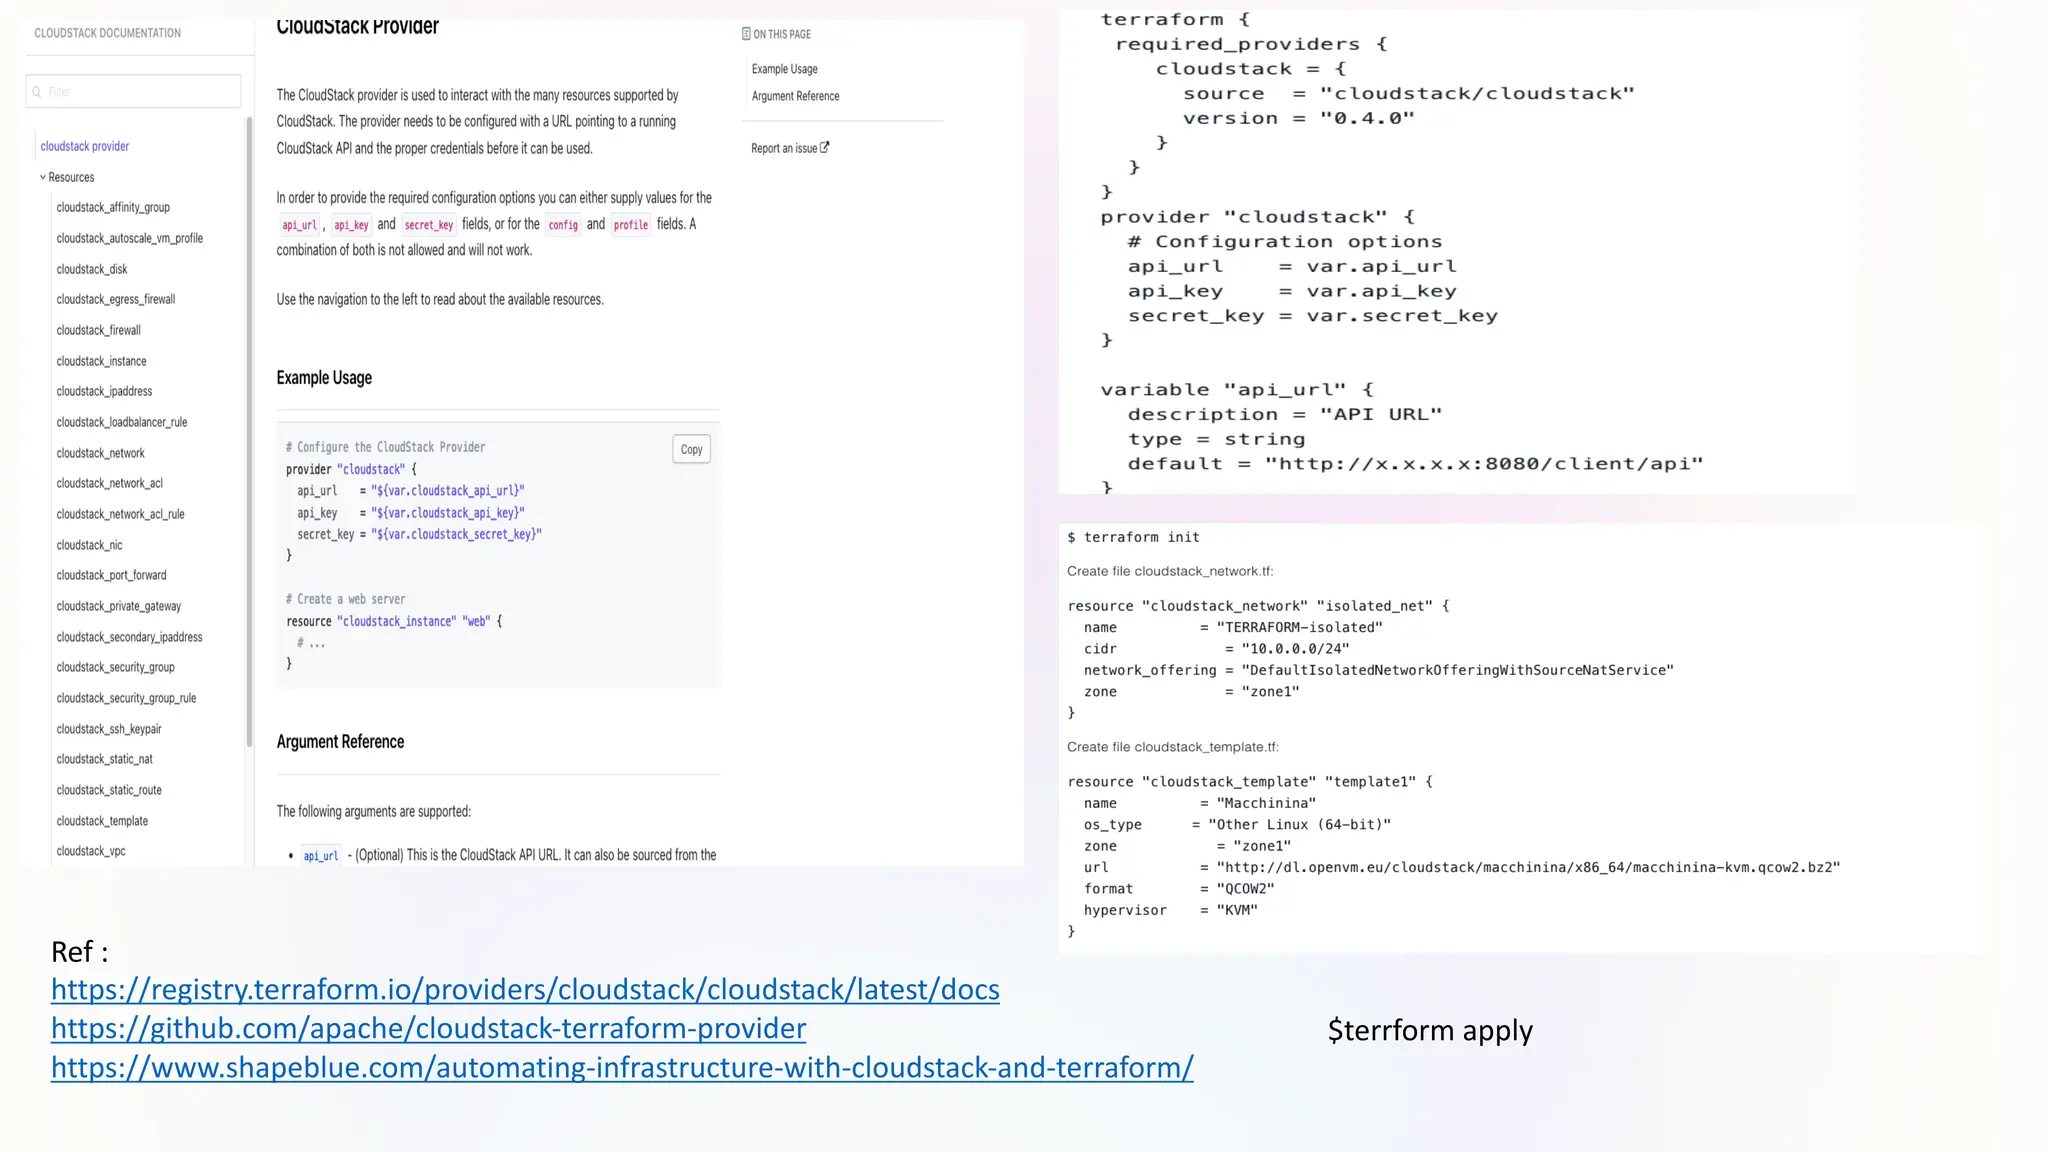
Task: Open cloudstack_vpc resource entry
Action: point(91,851)
